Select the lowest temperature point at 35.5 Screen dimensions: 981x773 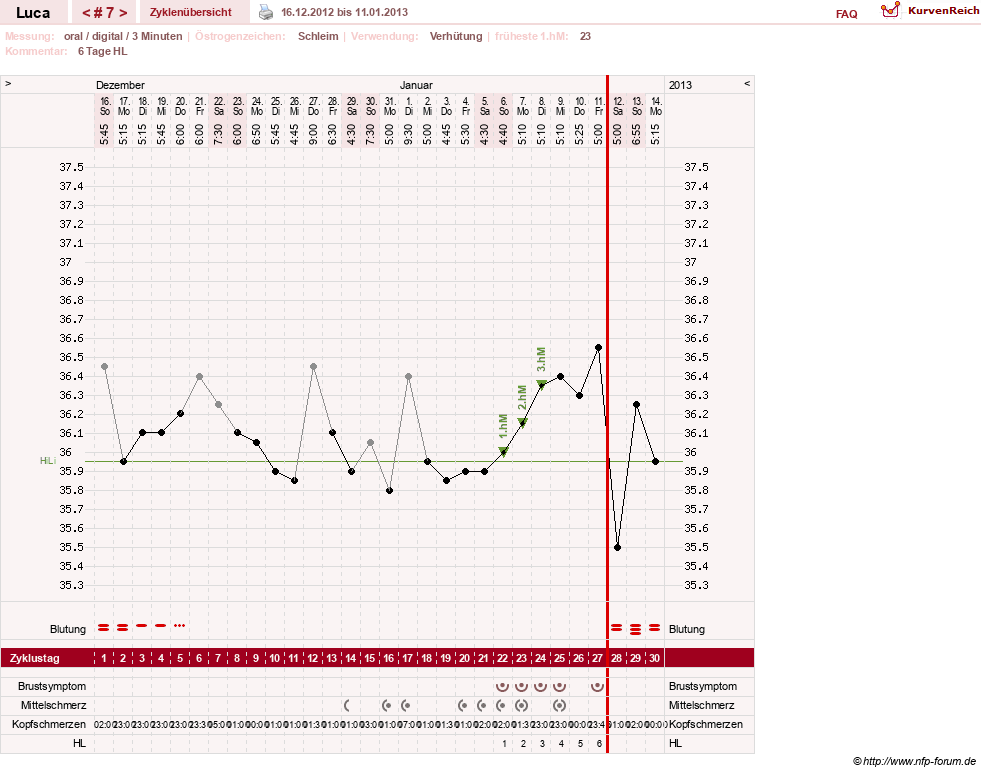618,547
